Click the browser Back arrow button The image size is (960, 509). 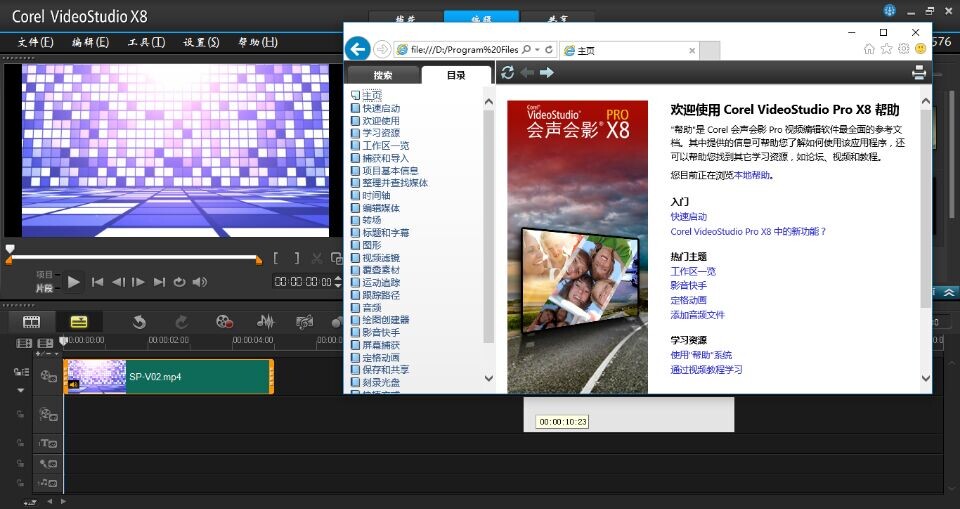click(x=357, y=49)
